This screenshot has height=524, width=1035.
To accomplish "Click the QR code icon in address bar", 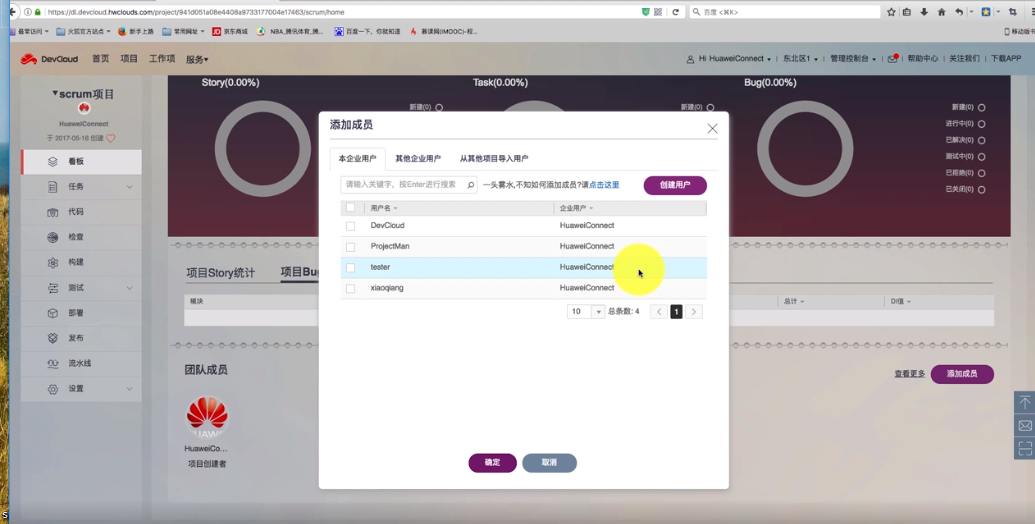I will tap(658, 12).
